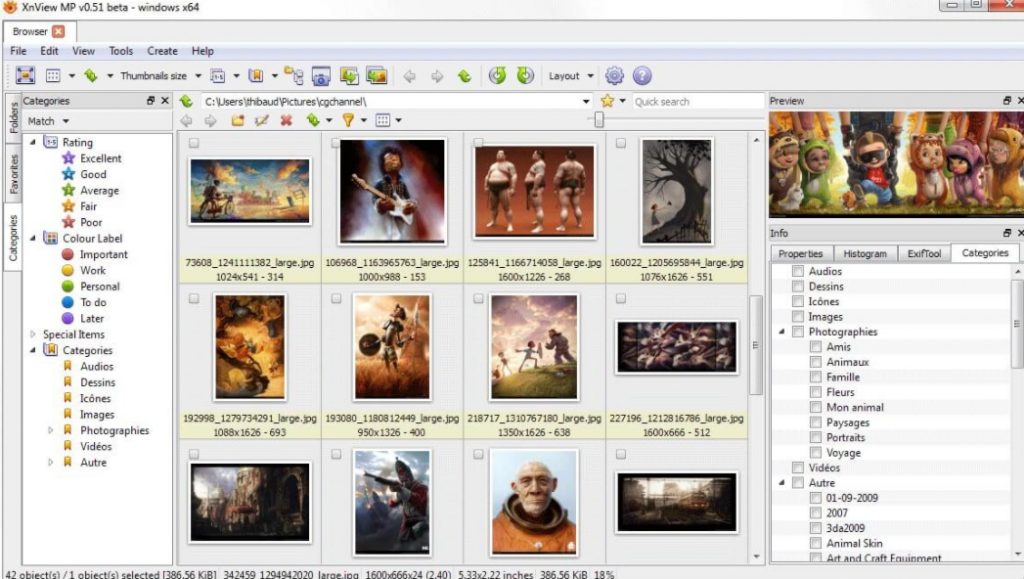The image size is (1024, 579).
Task: Click the new folder icon
Action: pos(237,120)
